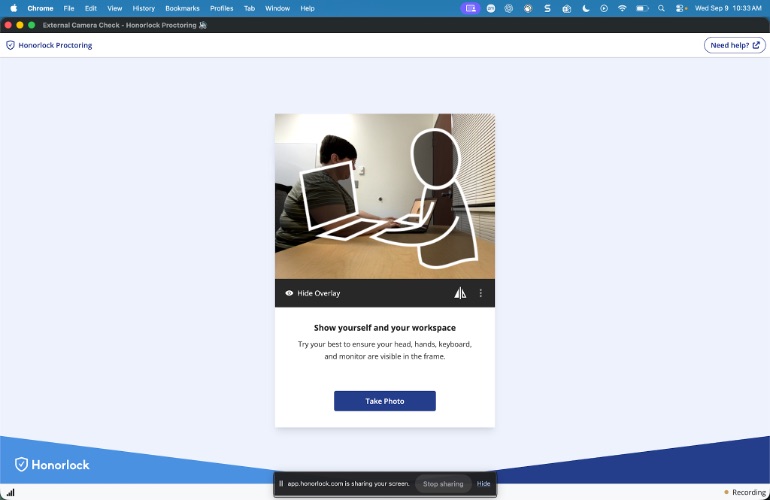Open the History menu
This screenshot has width=770, height=500.
tap(143, 8)
